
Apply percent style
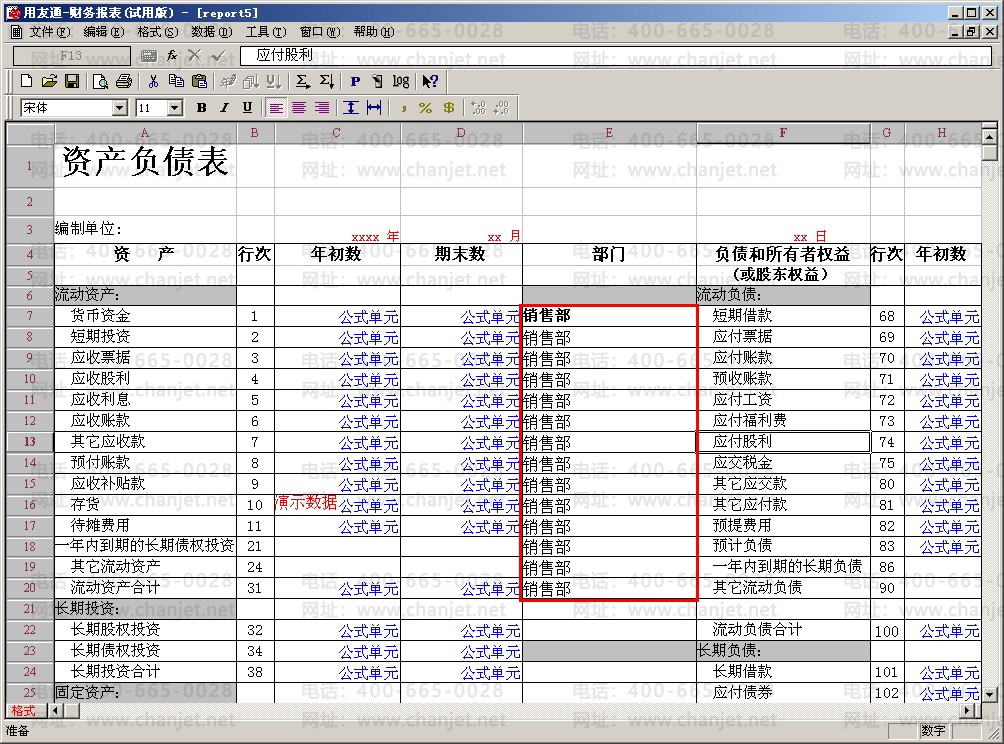[425, 108]
